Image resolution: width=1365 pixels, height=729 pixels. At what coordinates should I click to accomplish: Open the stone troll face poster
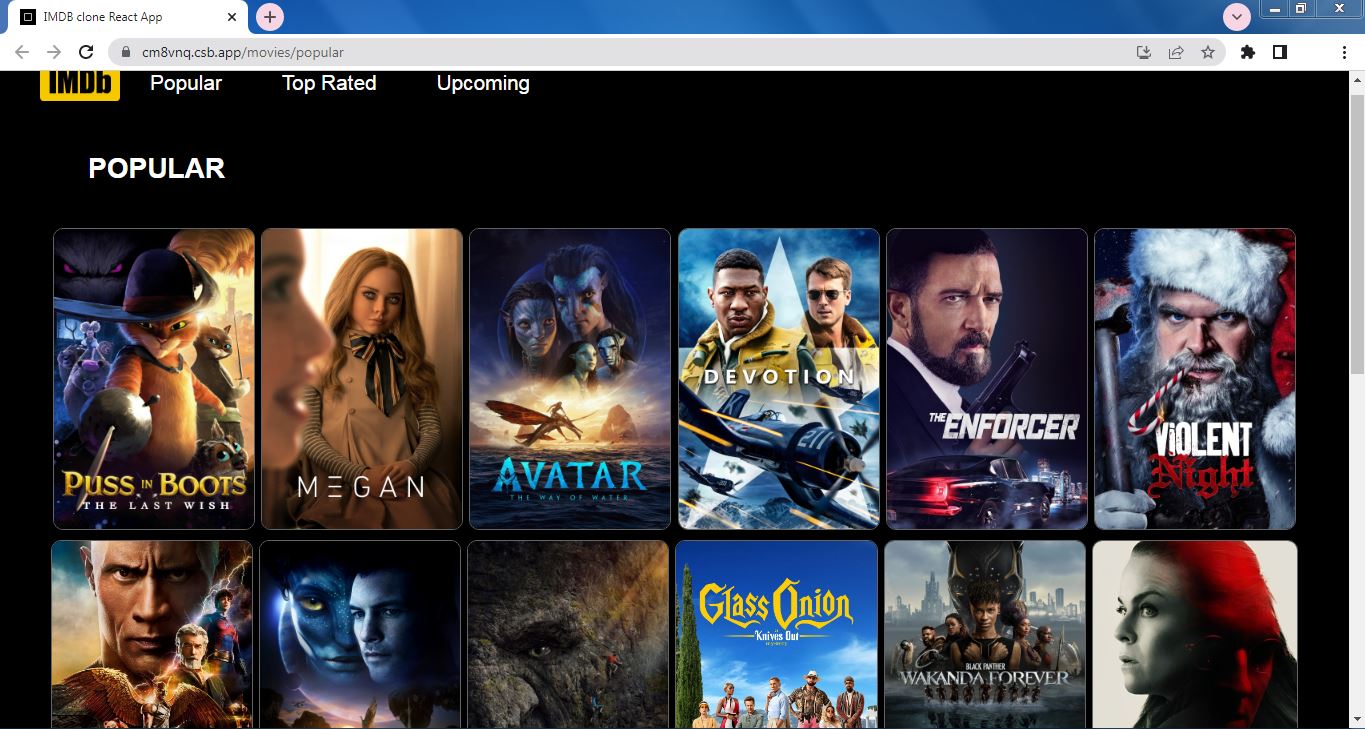(x=568, y=634)
